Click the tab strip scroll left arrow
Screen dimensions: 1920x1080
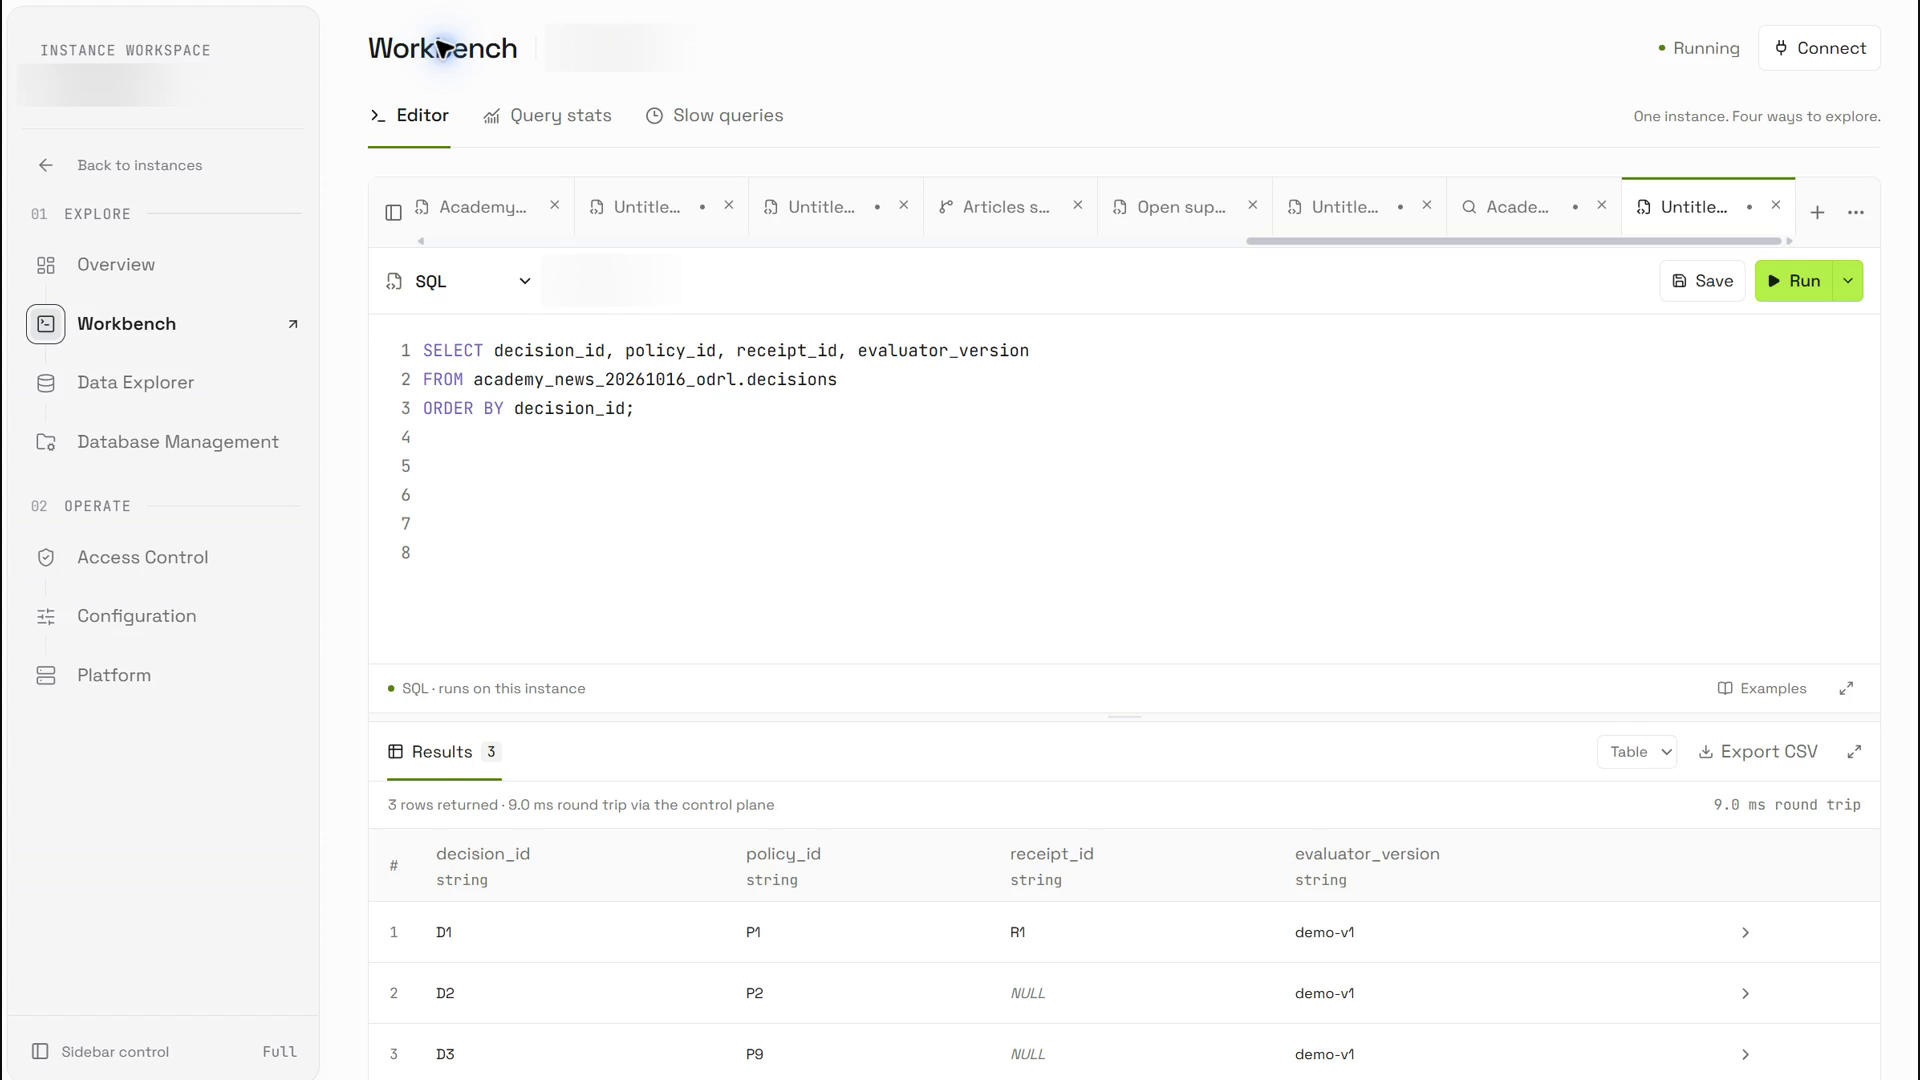click(x=420, y=241)
